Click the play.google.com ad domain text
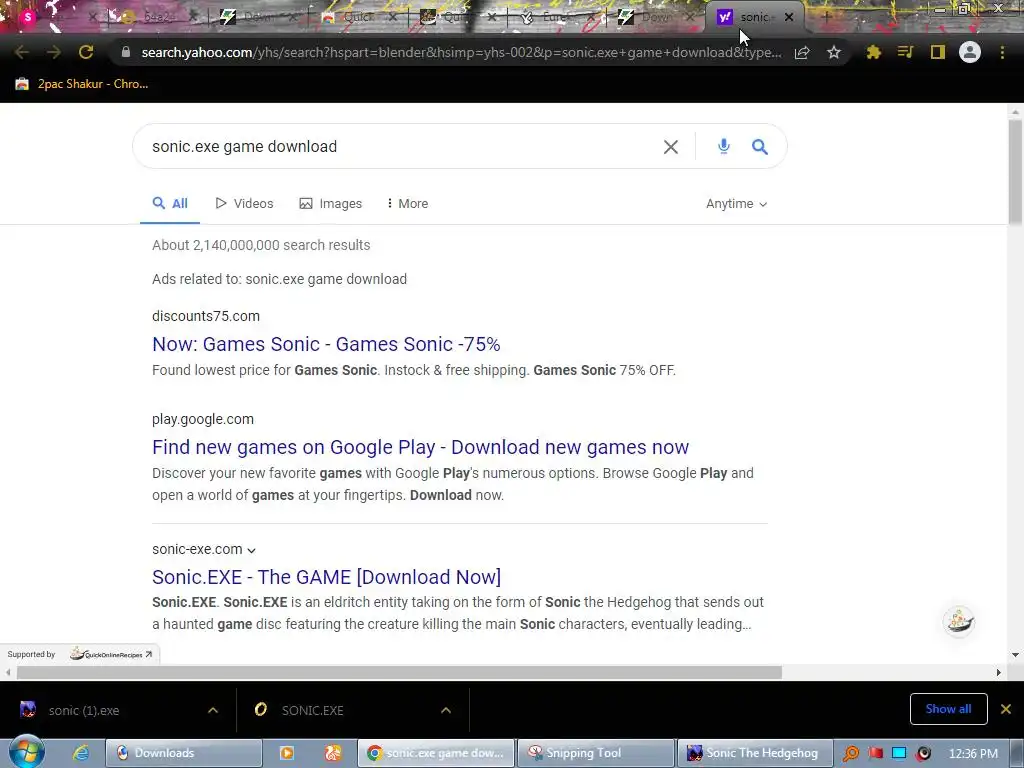This screenshot has width=1024, height=768. [203, 419]
